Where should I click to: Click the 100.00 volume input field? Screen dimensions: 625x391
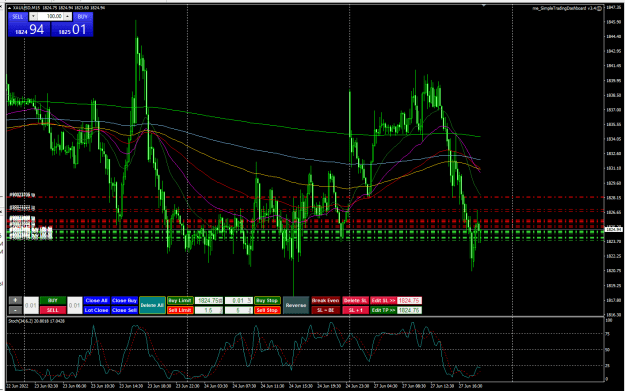coord(51,16)
